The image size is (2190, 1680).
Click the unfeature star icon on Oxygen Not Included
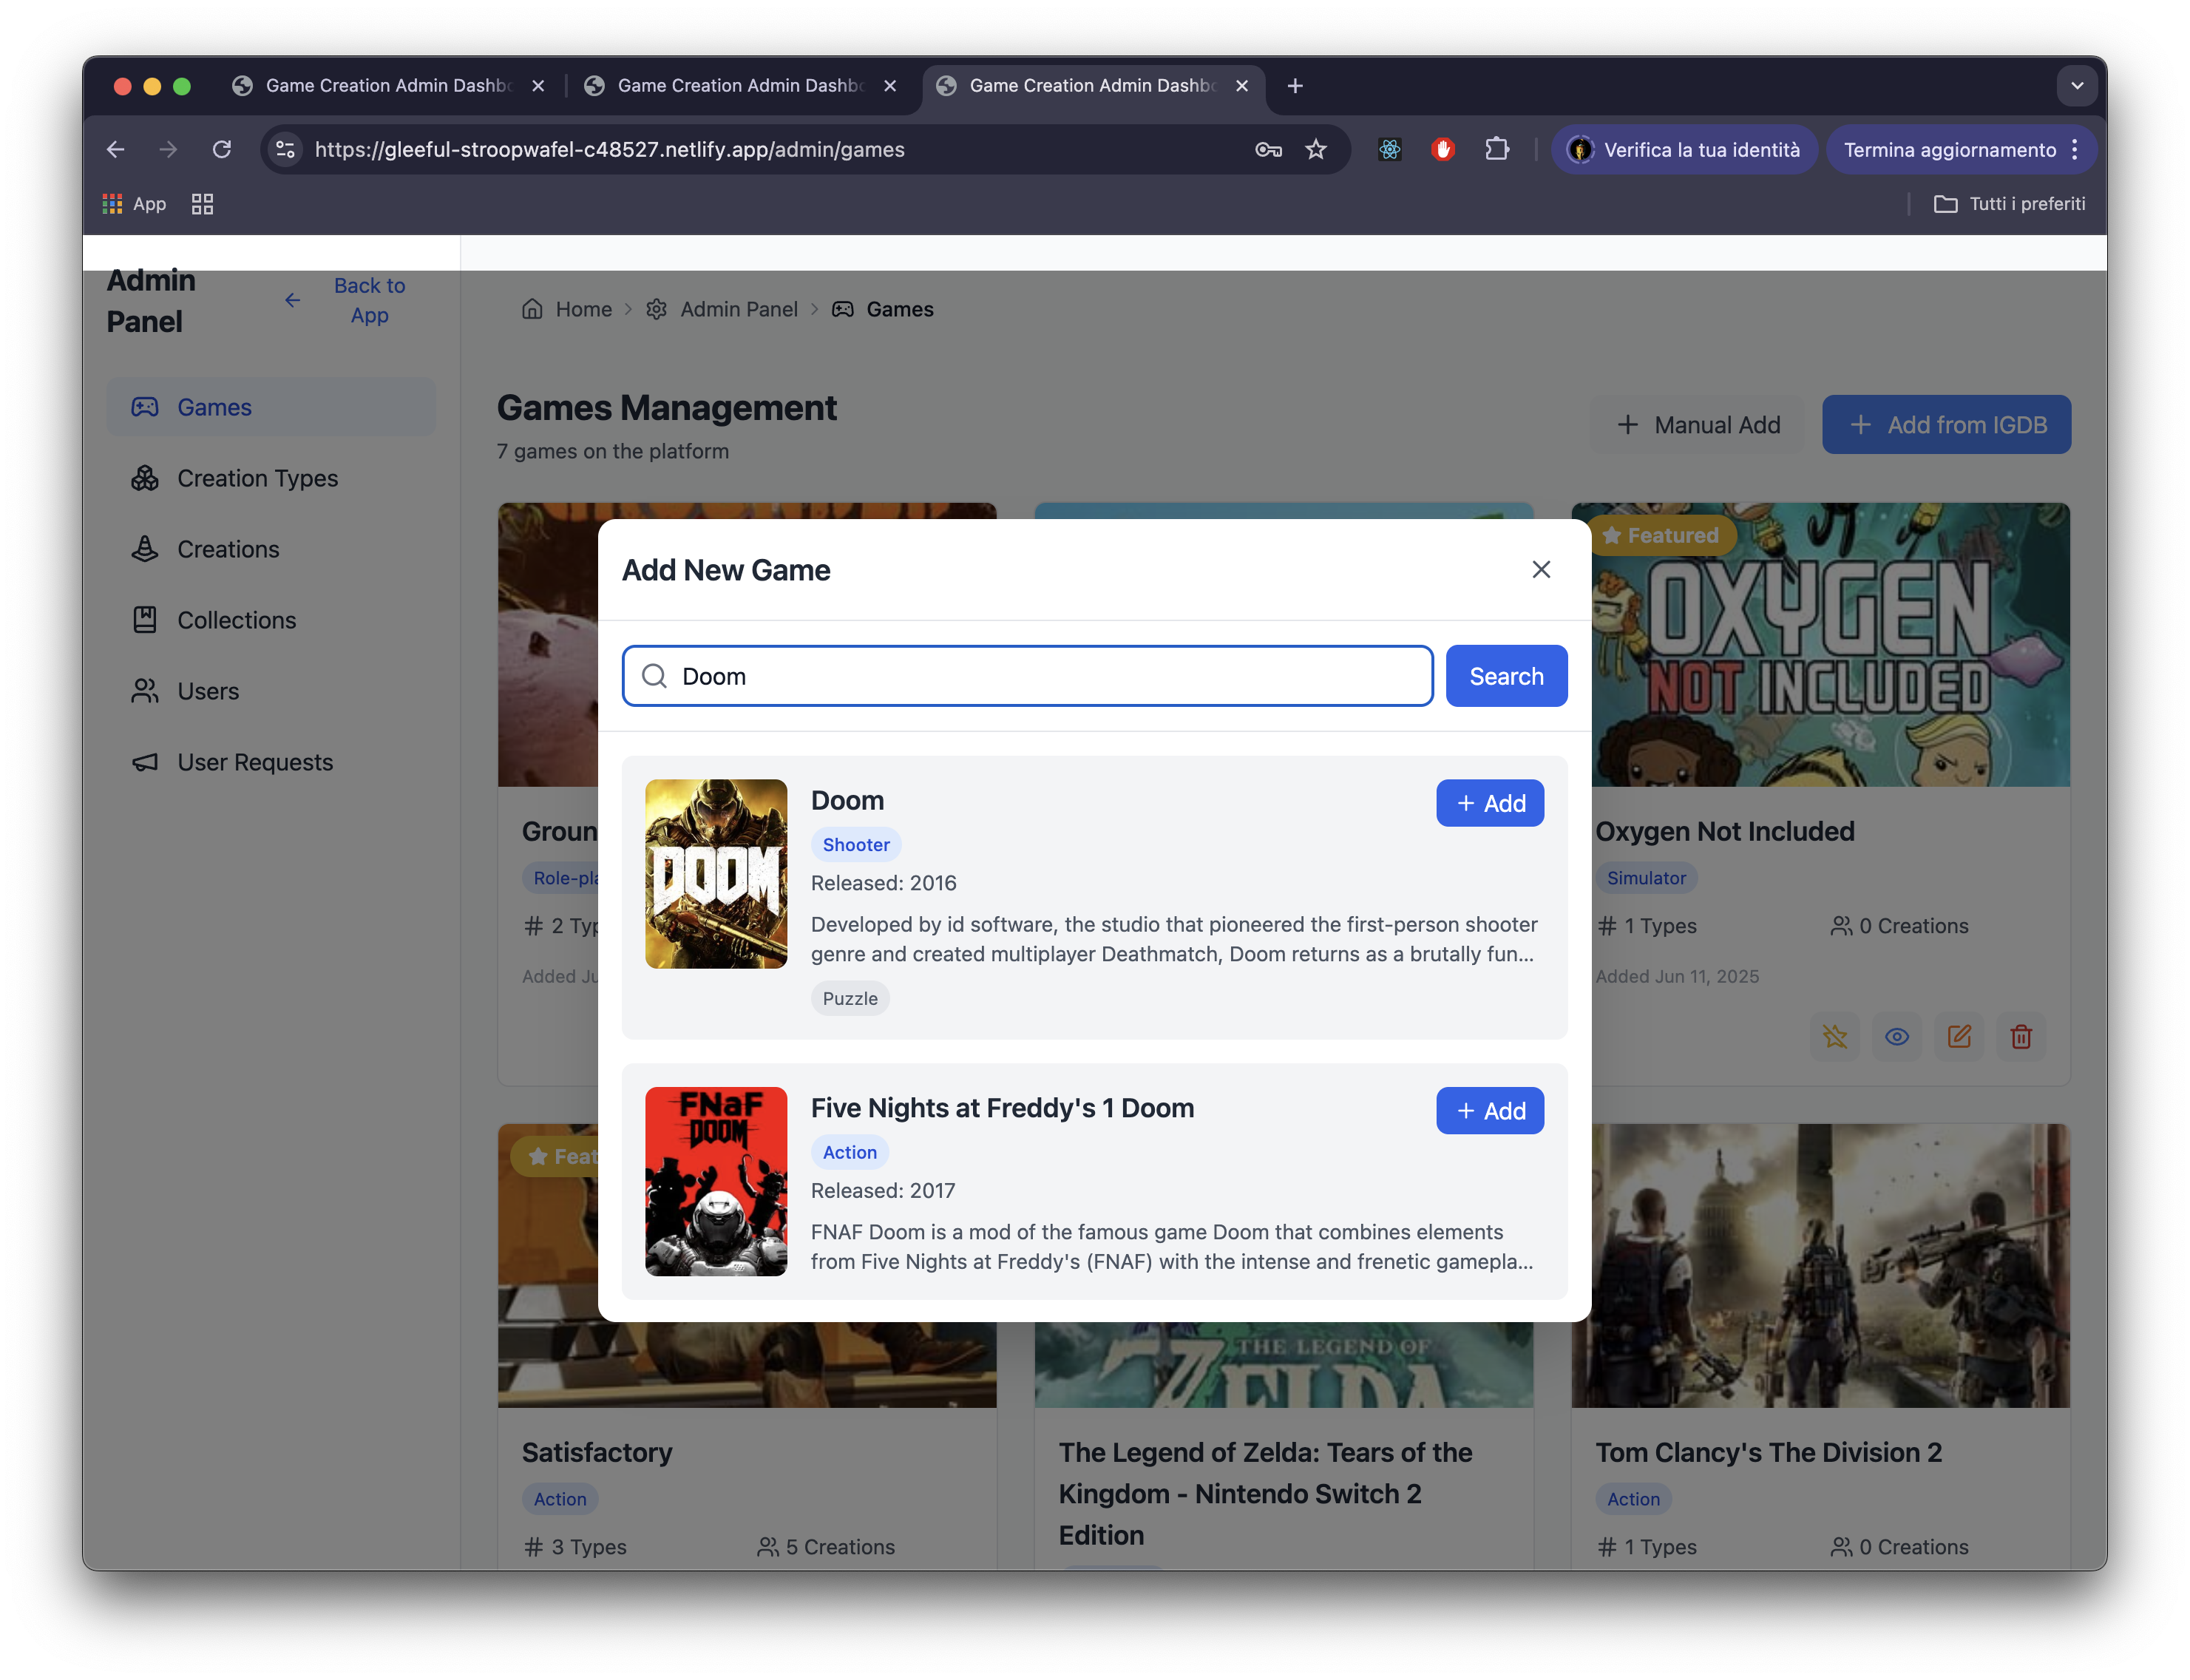[1834, 1036]
